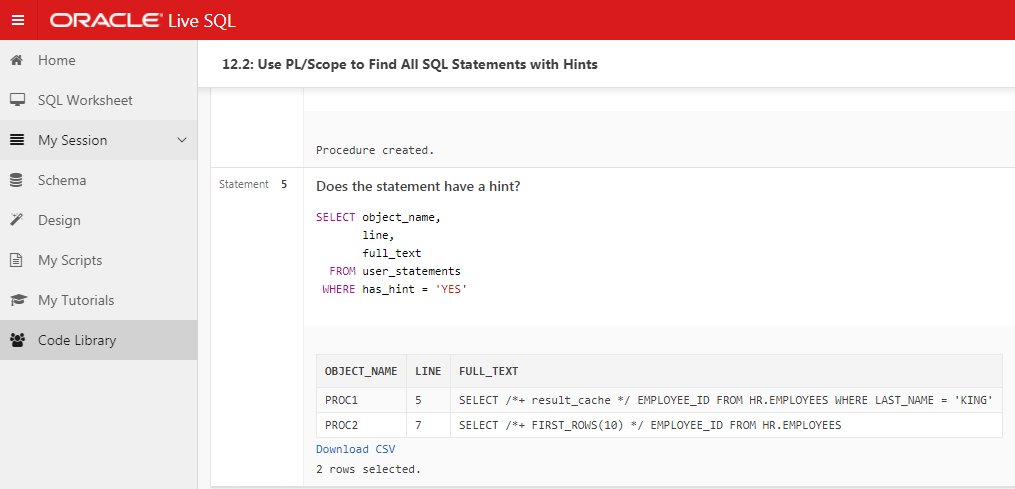
Task: Go to Schema in the sidebar
Action: 98,180
